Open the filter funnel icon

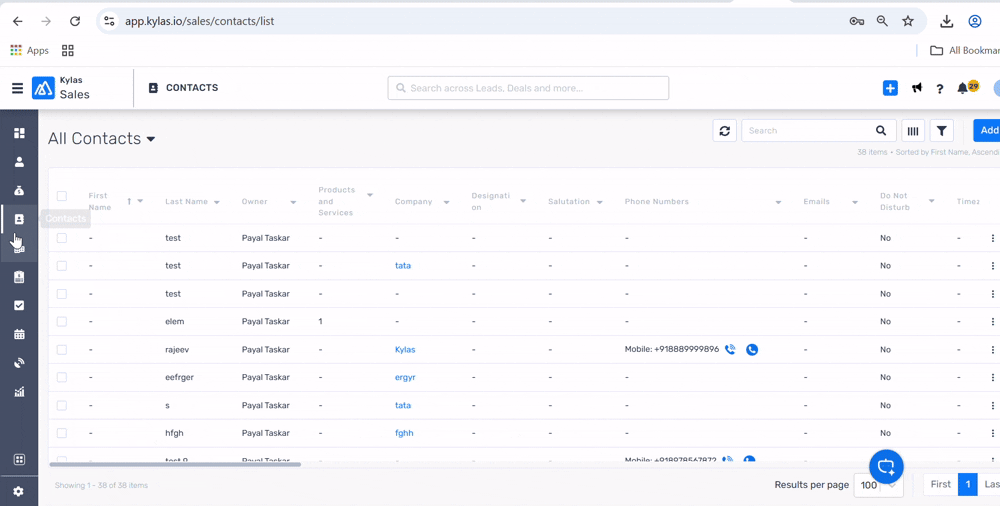pos(941,131)
